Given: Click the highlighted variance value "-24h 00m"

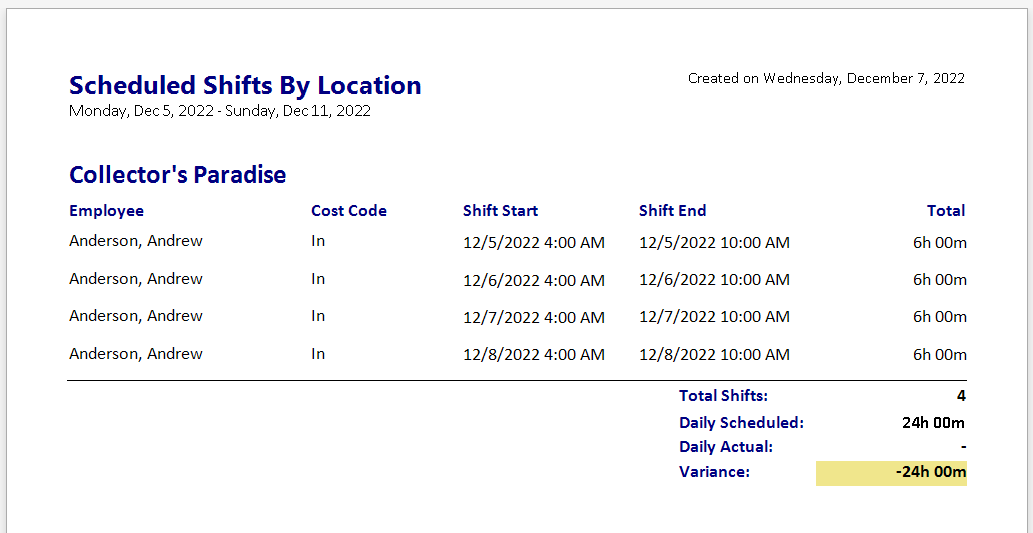Looking at the screenshot, I should click(930, 472).
